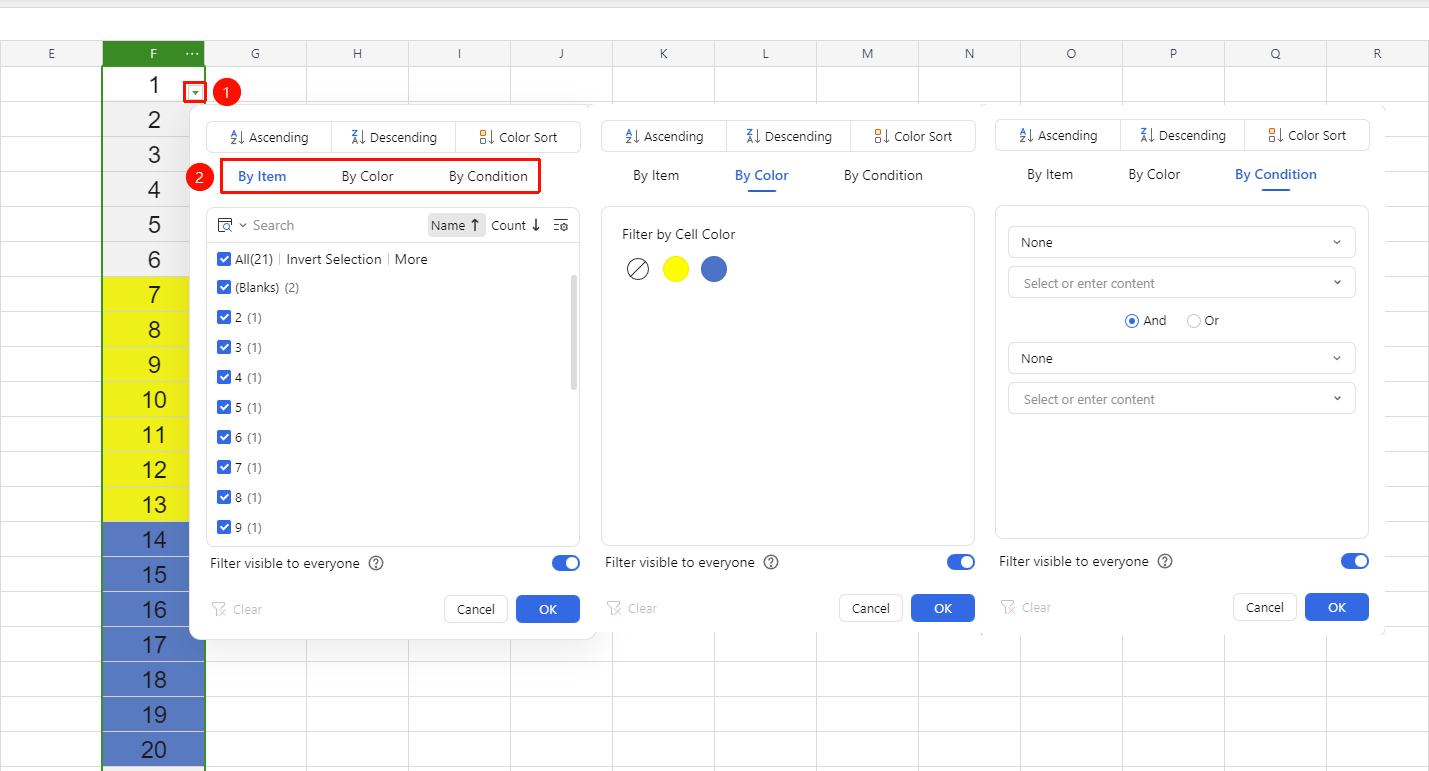
Task: Click OK in the condition filter panel
Action: (1337, 607)
